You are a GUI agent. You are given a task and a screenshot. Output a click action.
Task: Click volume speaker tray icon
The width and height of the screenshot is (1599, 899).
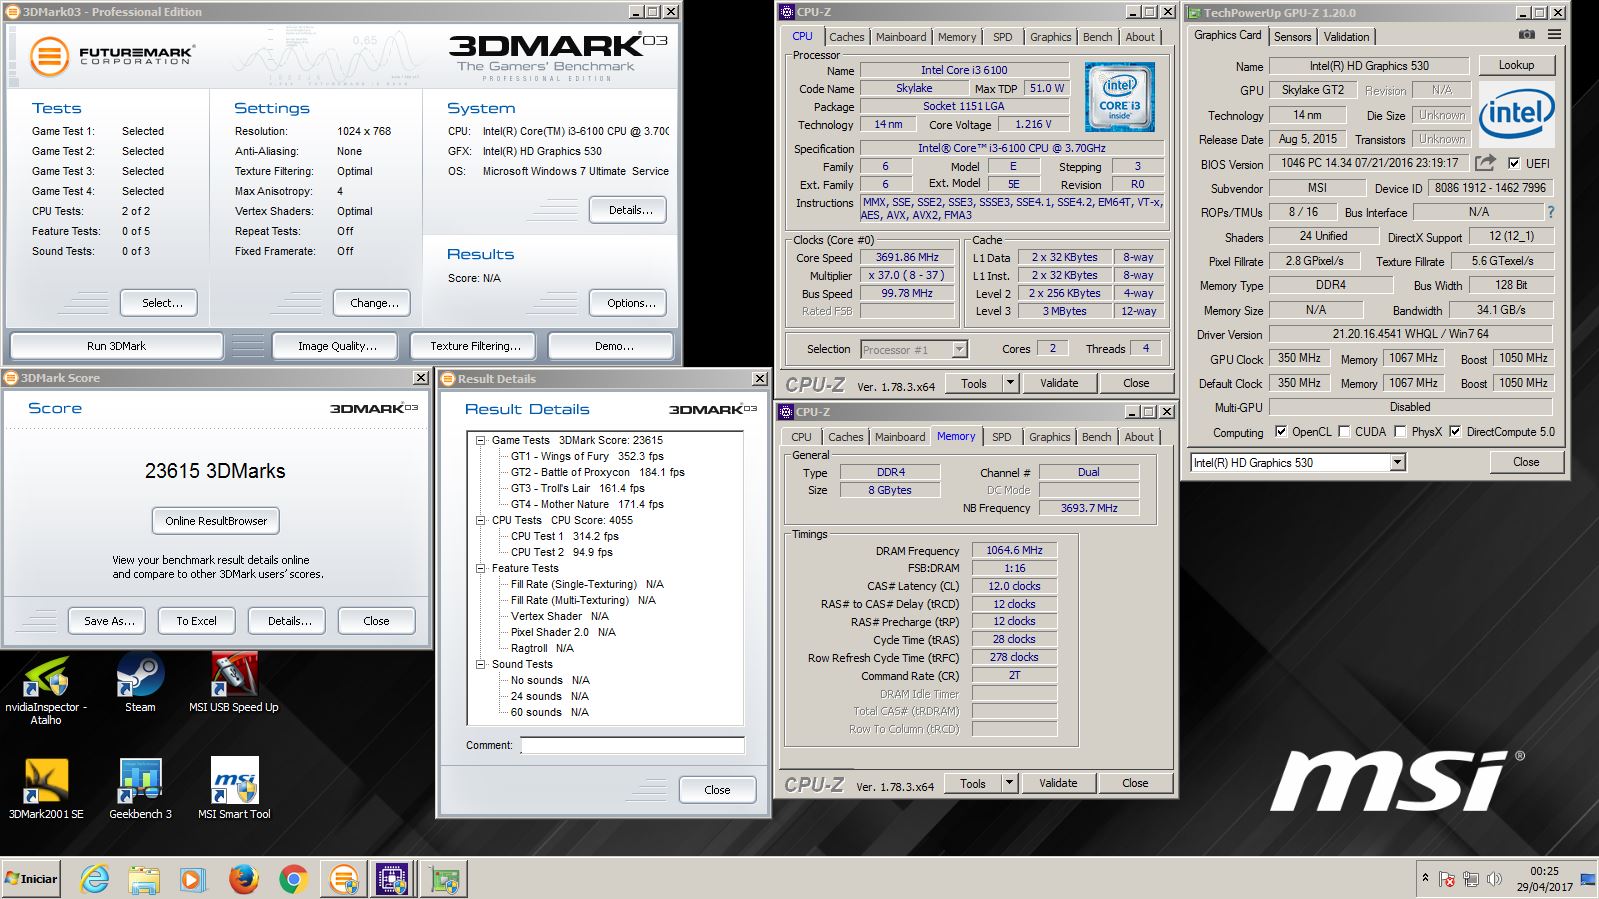click(1494, 879)
